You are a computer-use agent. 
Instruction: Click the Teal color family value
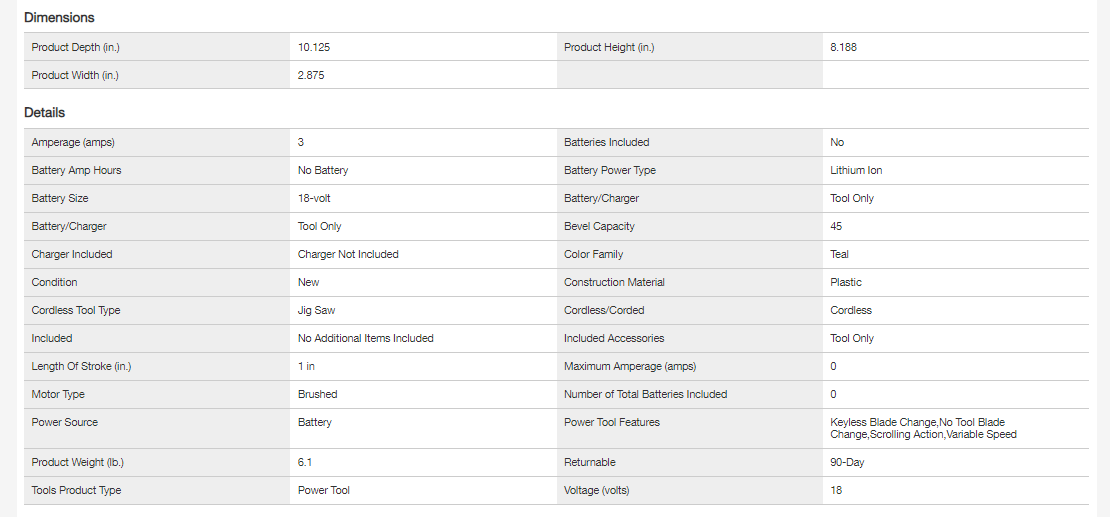point(840,254)
